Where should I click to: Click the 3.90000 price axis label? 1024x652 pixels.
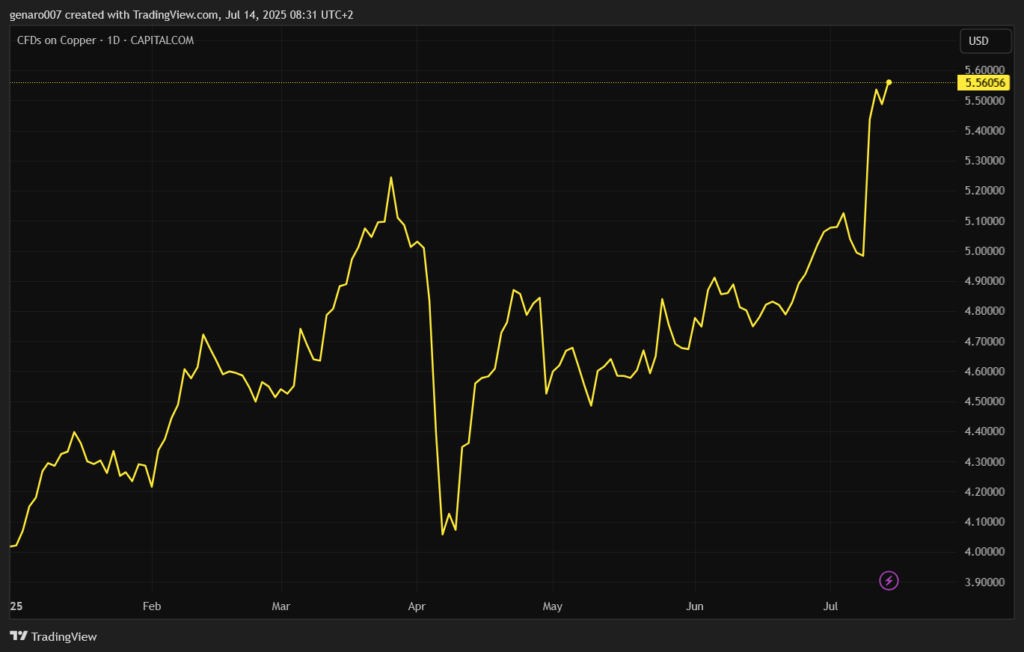[x=984, y=582]
